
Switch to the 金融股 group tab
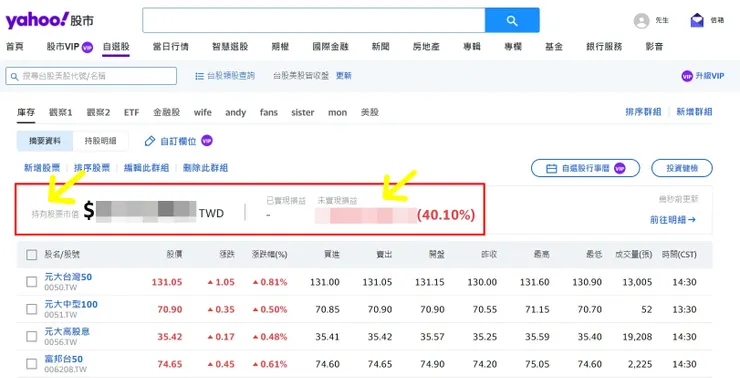click(167, 112)
